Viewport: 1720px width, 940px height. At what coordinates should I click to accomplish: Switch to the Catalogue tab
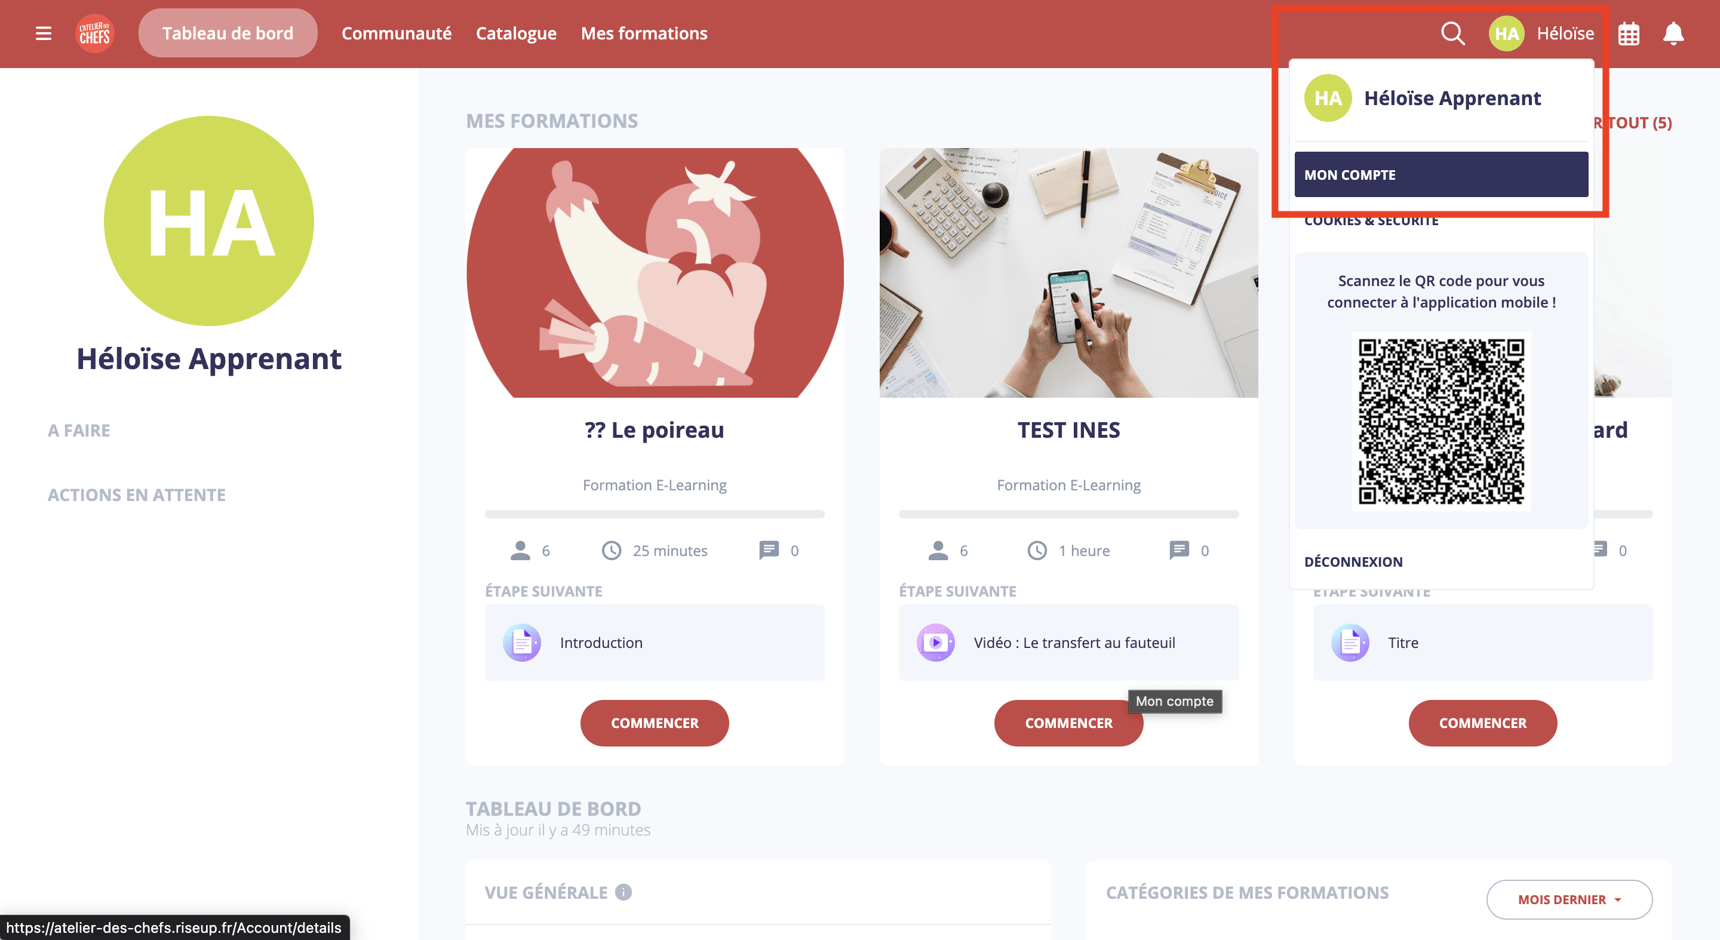click(516, 34)
